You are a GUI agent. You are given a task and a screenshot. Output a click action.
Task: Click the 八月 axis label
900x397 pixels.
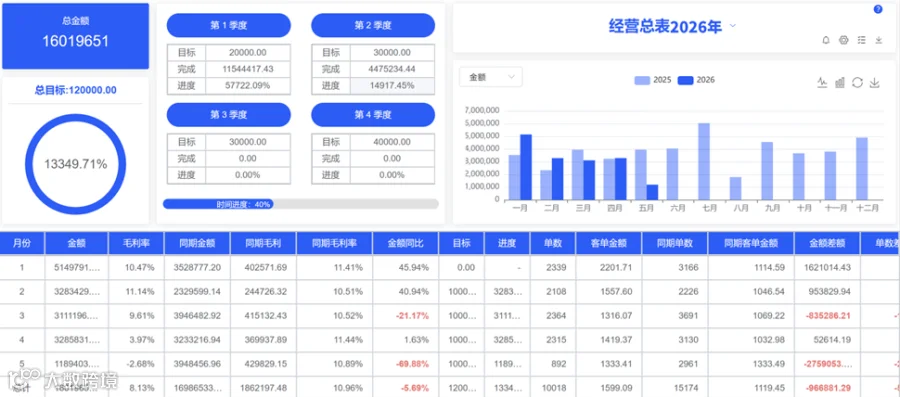pyautogui.click(x=741, y=209)
